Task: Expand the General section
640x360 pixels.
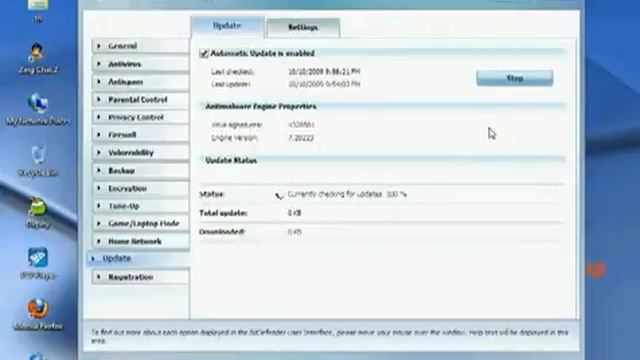Action: pyautogui.click(x=141, y=46)
